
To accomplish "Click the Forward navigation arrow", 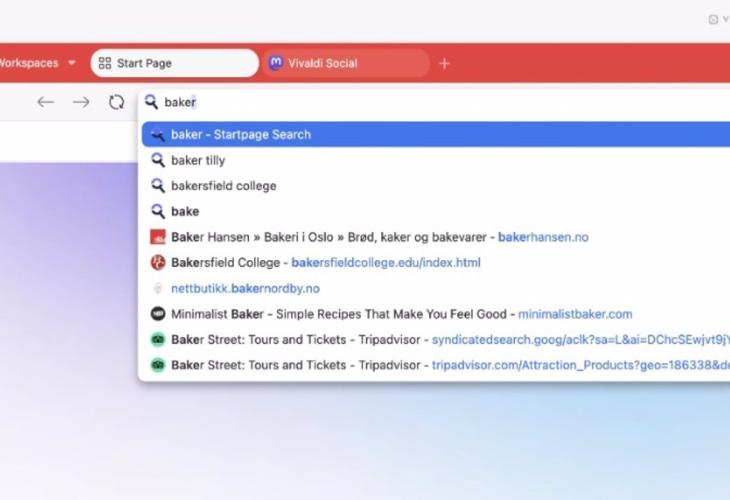I will point(81,102).
